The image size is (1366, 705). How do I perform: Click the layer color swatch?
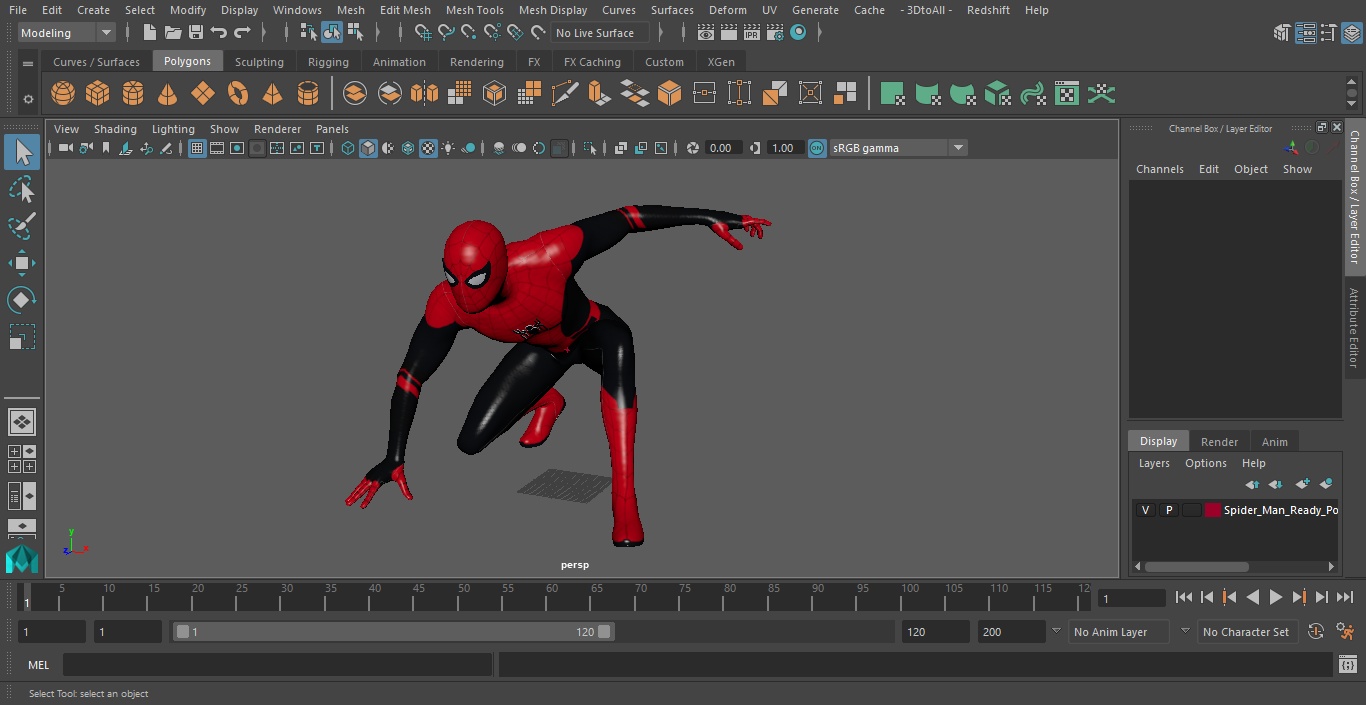tap(1213, 510)
